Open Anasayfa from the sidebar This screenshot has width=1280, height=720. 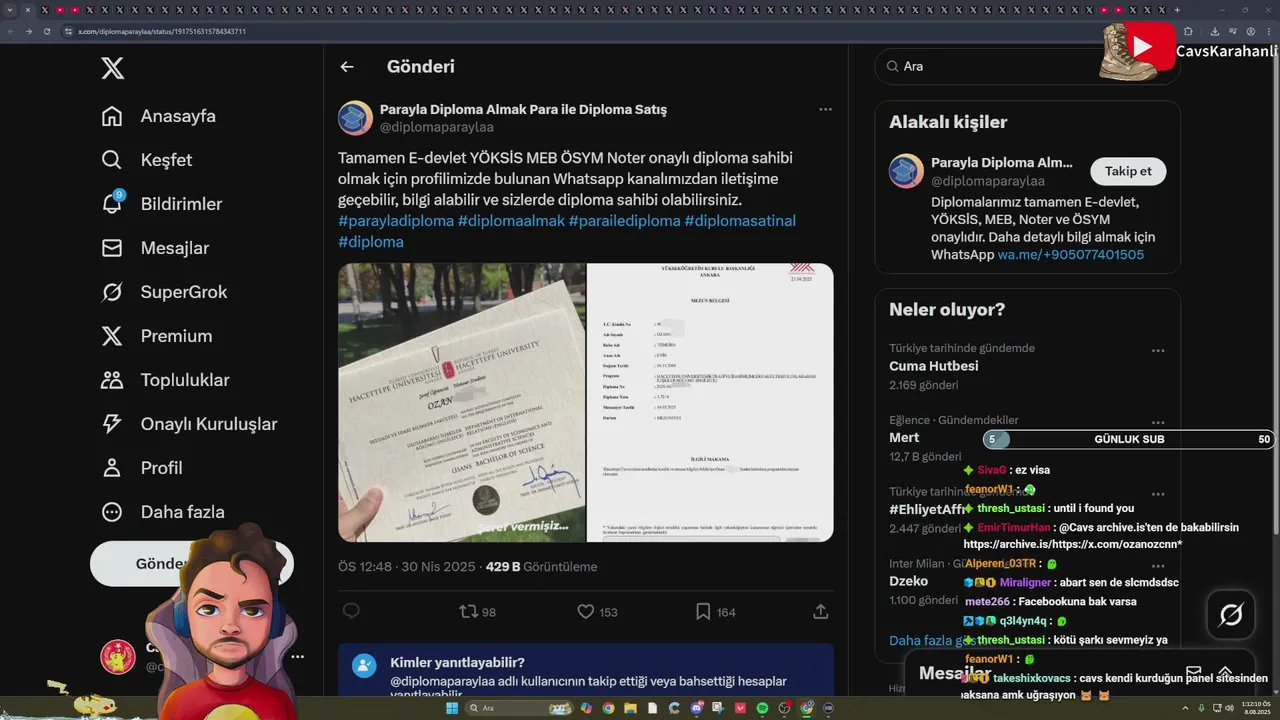coord(159,116)
